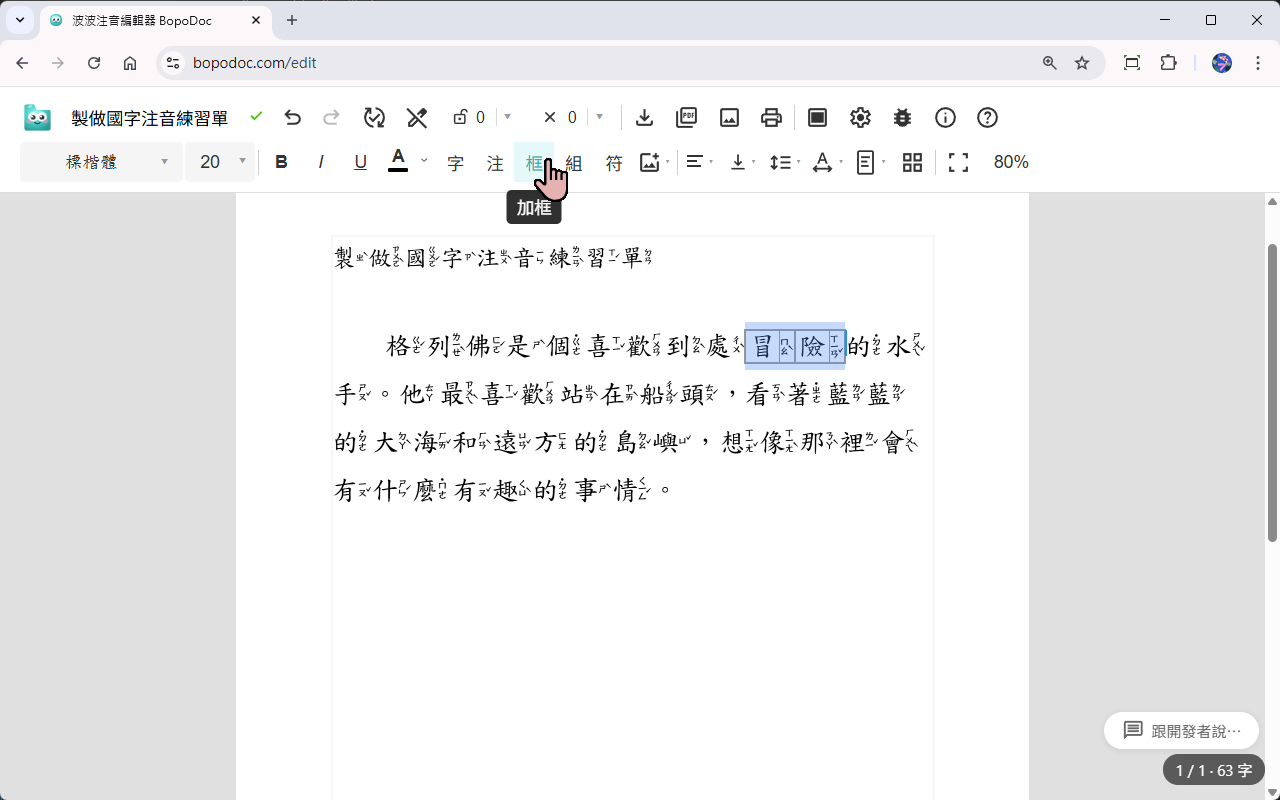Select the 注 annotation tool
The height and width of the screenshot is (800, 1280).
coord(494,162)
